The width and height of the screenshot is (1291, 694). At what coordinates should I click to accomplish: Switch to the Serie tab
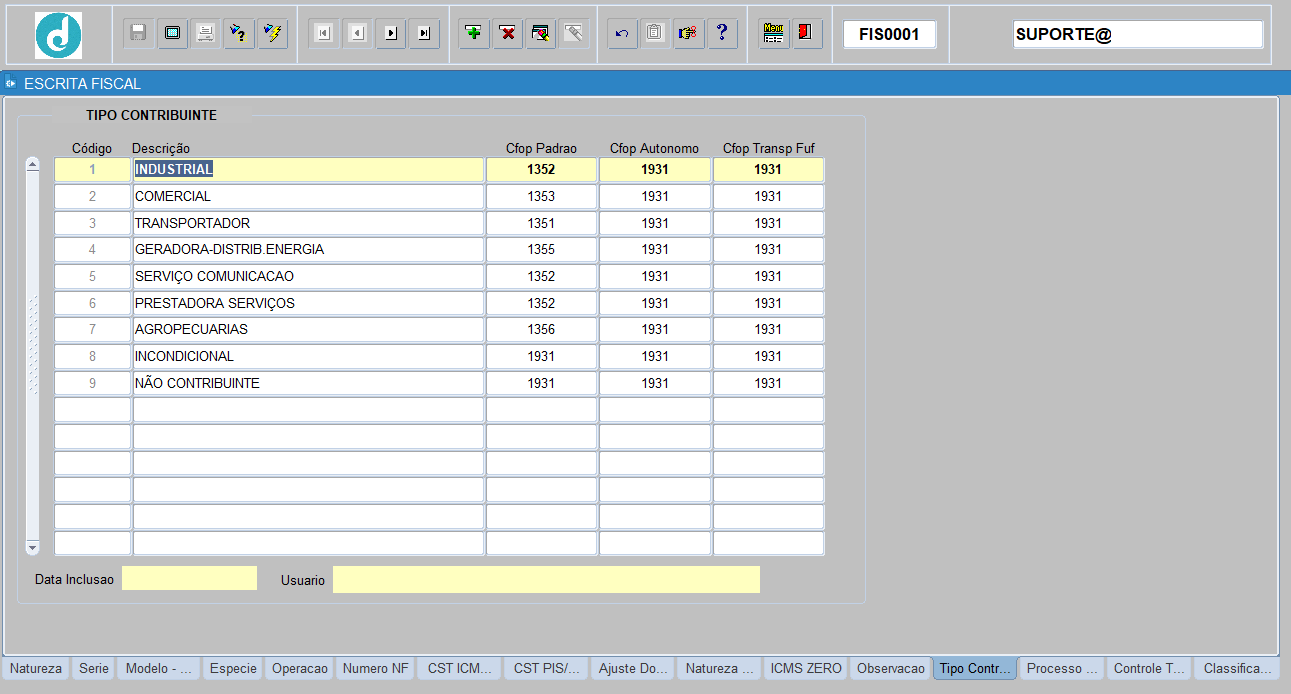[x=94, y=669]
